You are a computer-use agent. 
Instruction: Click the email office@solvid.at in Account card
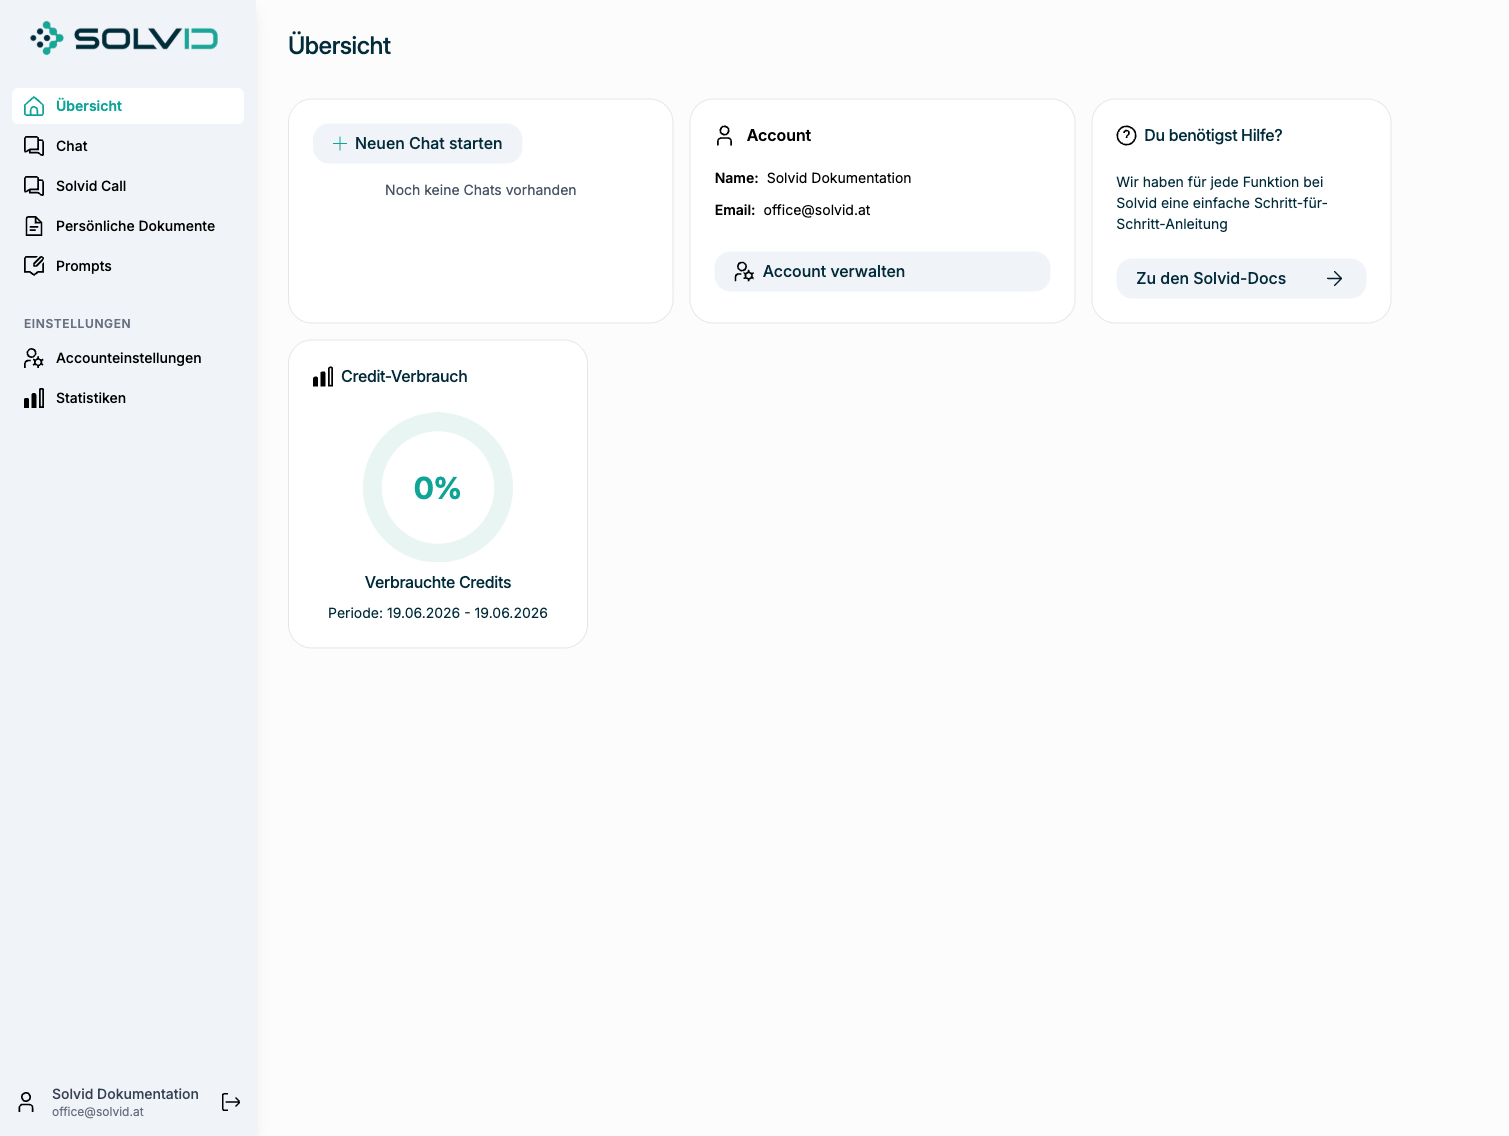pos(817,210)
